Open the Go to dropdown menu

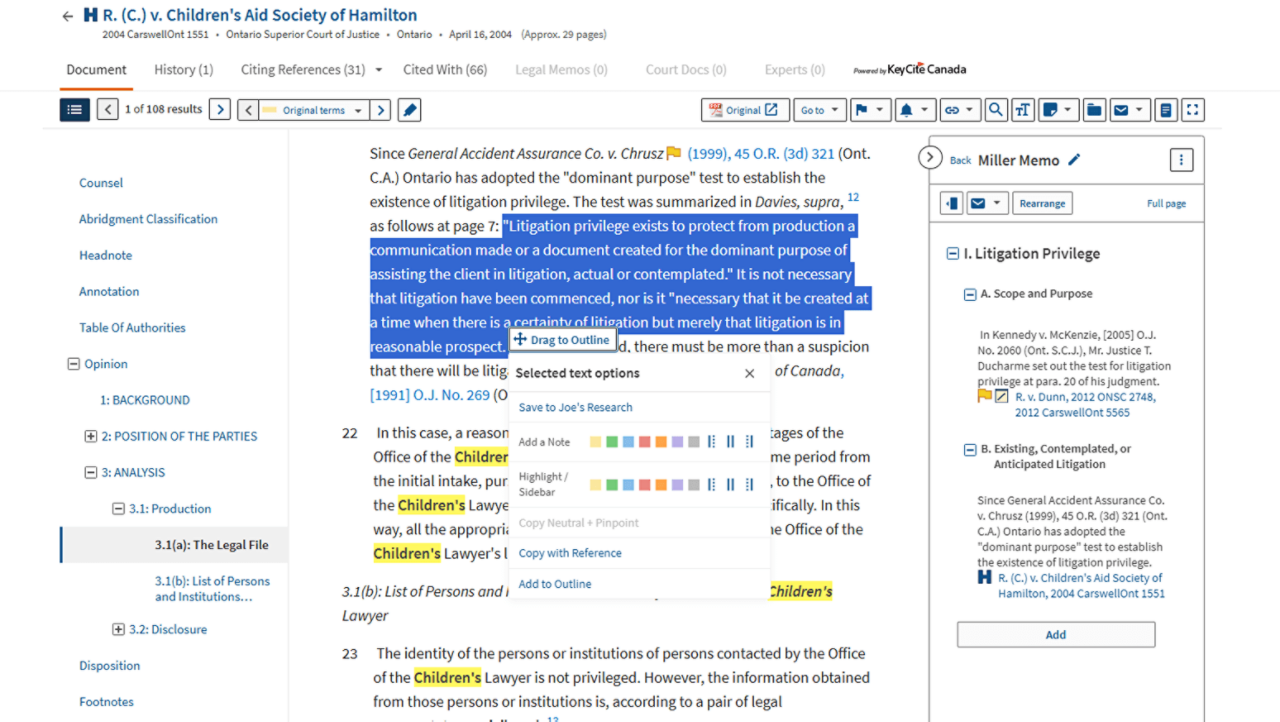tap(819, 110)
